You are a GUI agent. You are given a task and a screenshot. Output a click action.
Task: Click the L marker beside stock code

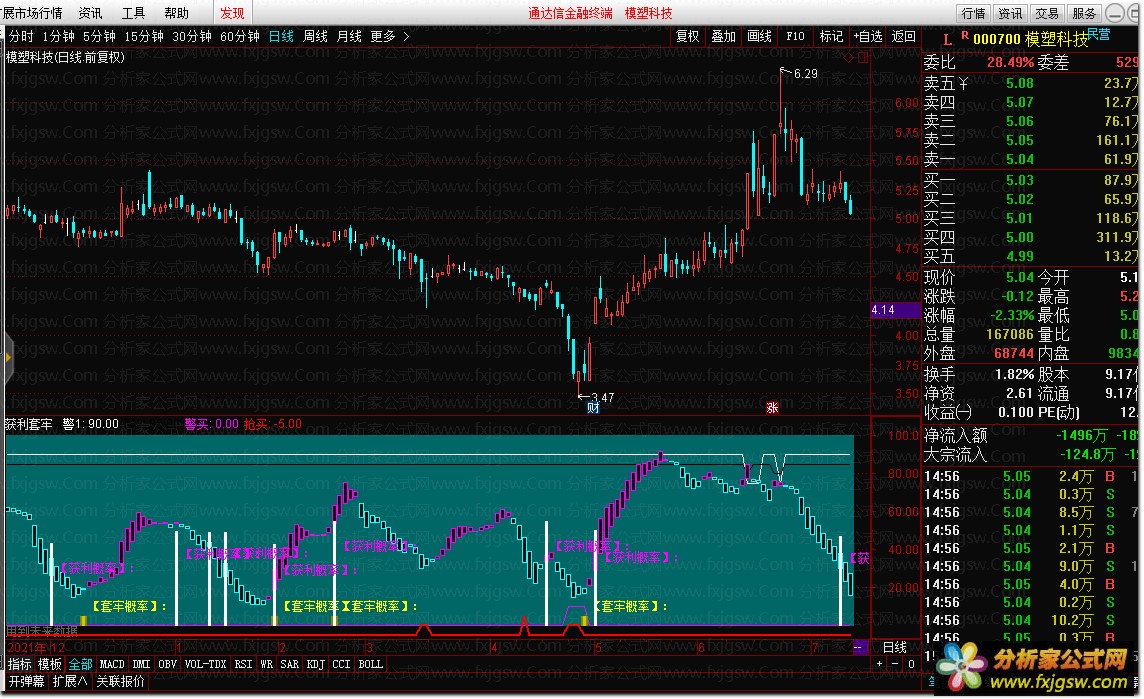click(x=947, y=40)
